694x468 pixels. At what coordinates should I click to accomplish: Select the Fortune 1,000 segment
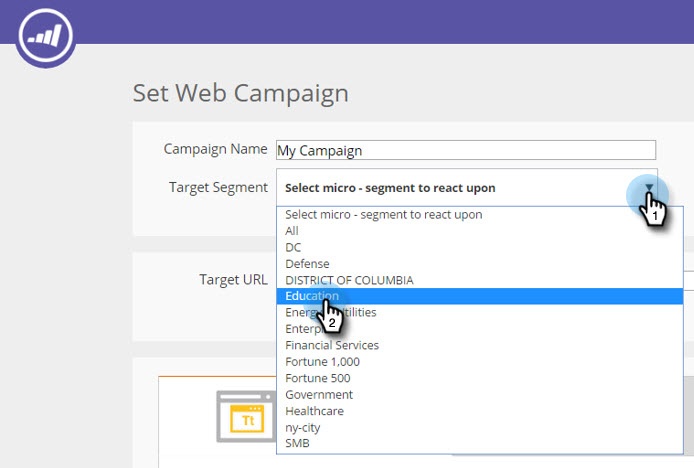coord(322,362)
